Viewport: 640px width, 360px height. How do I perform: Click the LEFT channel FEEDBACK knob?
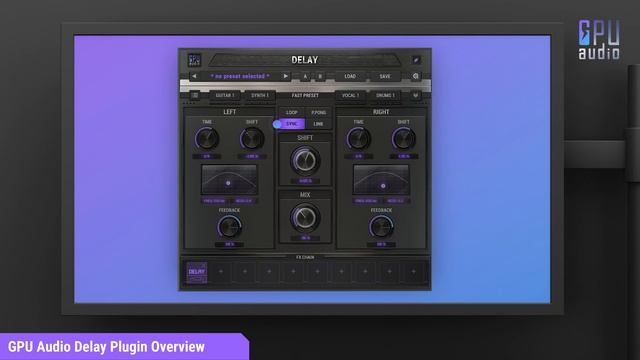(229, 227)
